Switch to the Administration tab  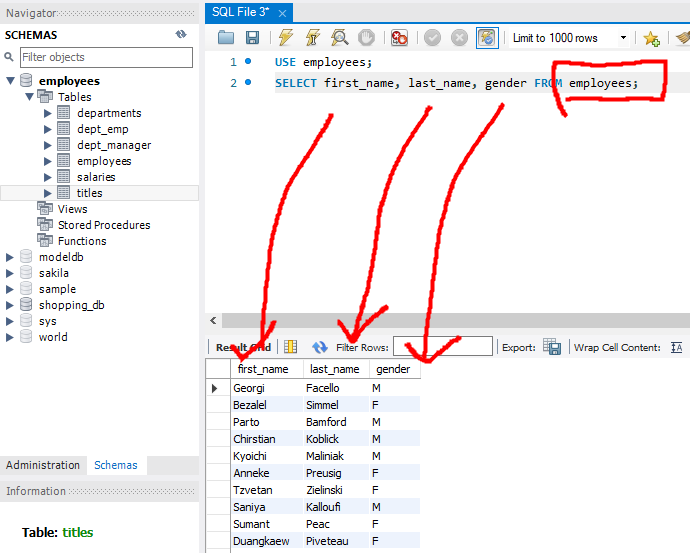(43, 465)
